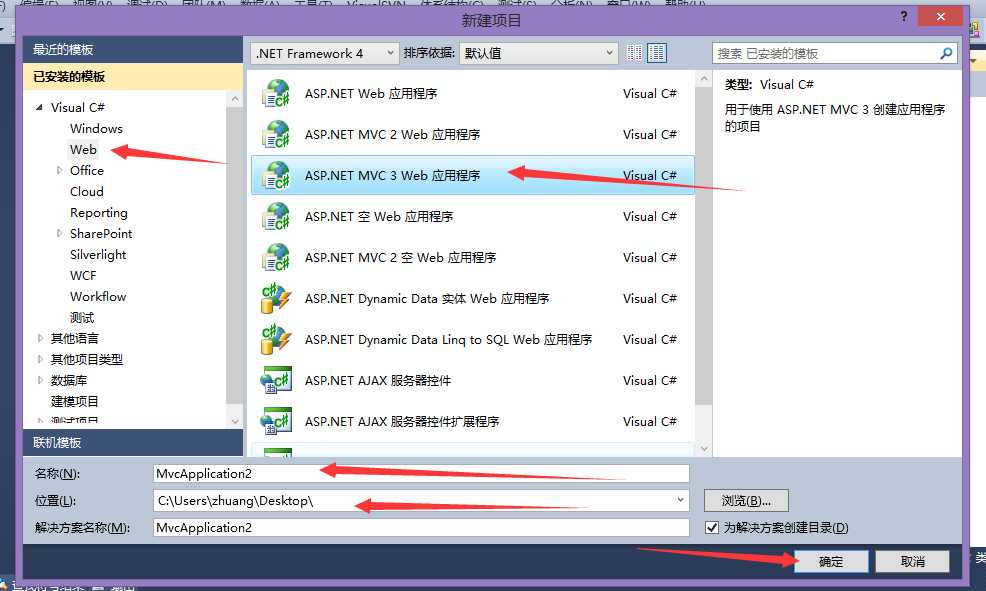Open the 已安装的模板 section
Viewport: 986px width, 591px height.
pos(133,77)
